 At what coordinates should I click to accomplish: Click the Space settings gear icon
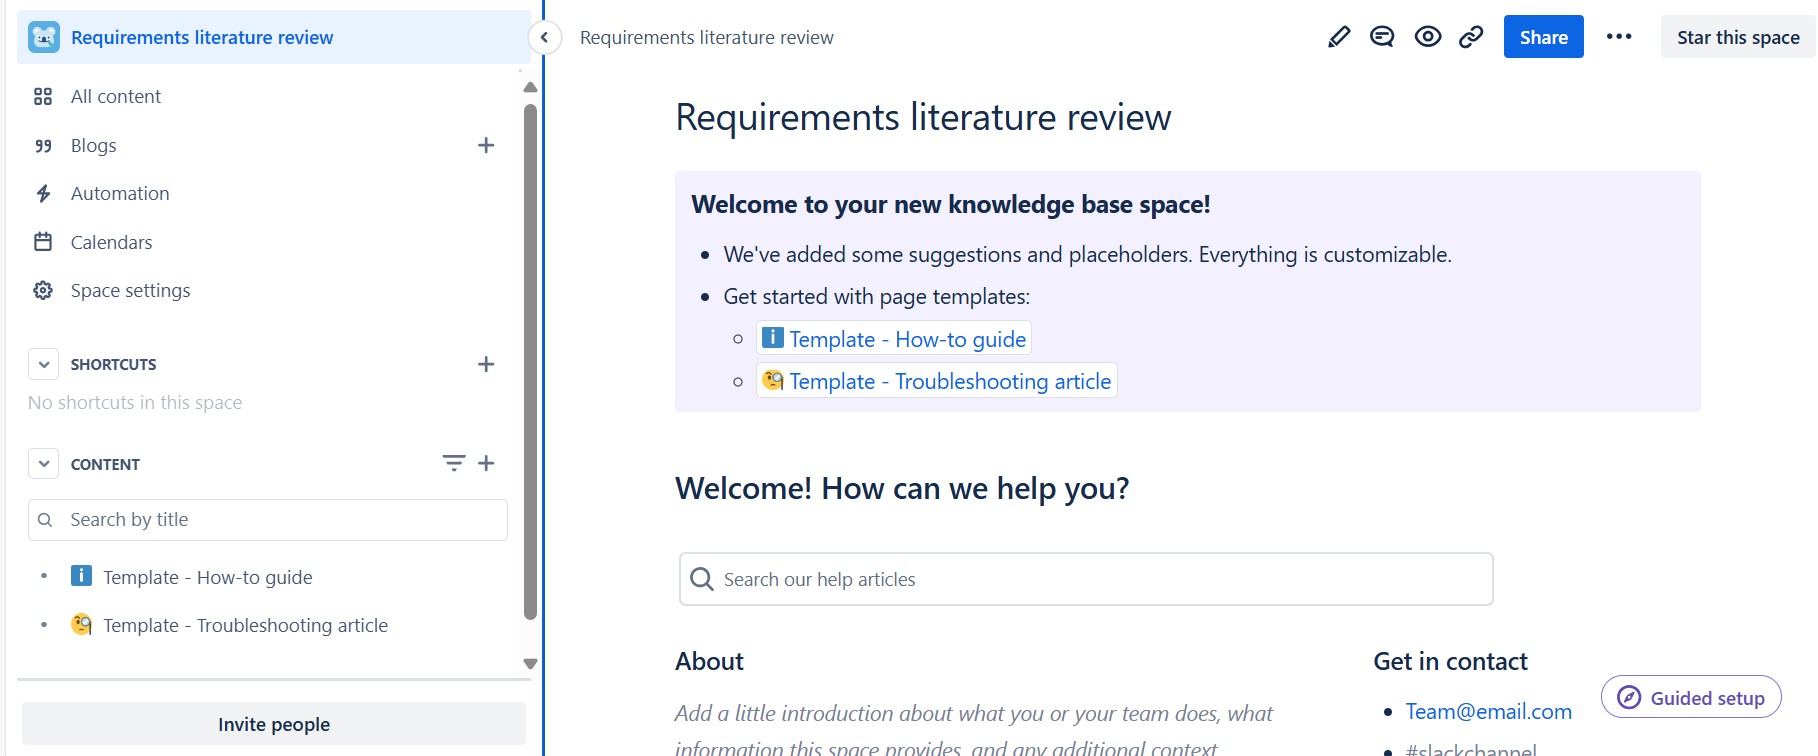43,290
